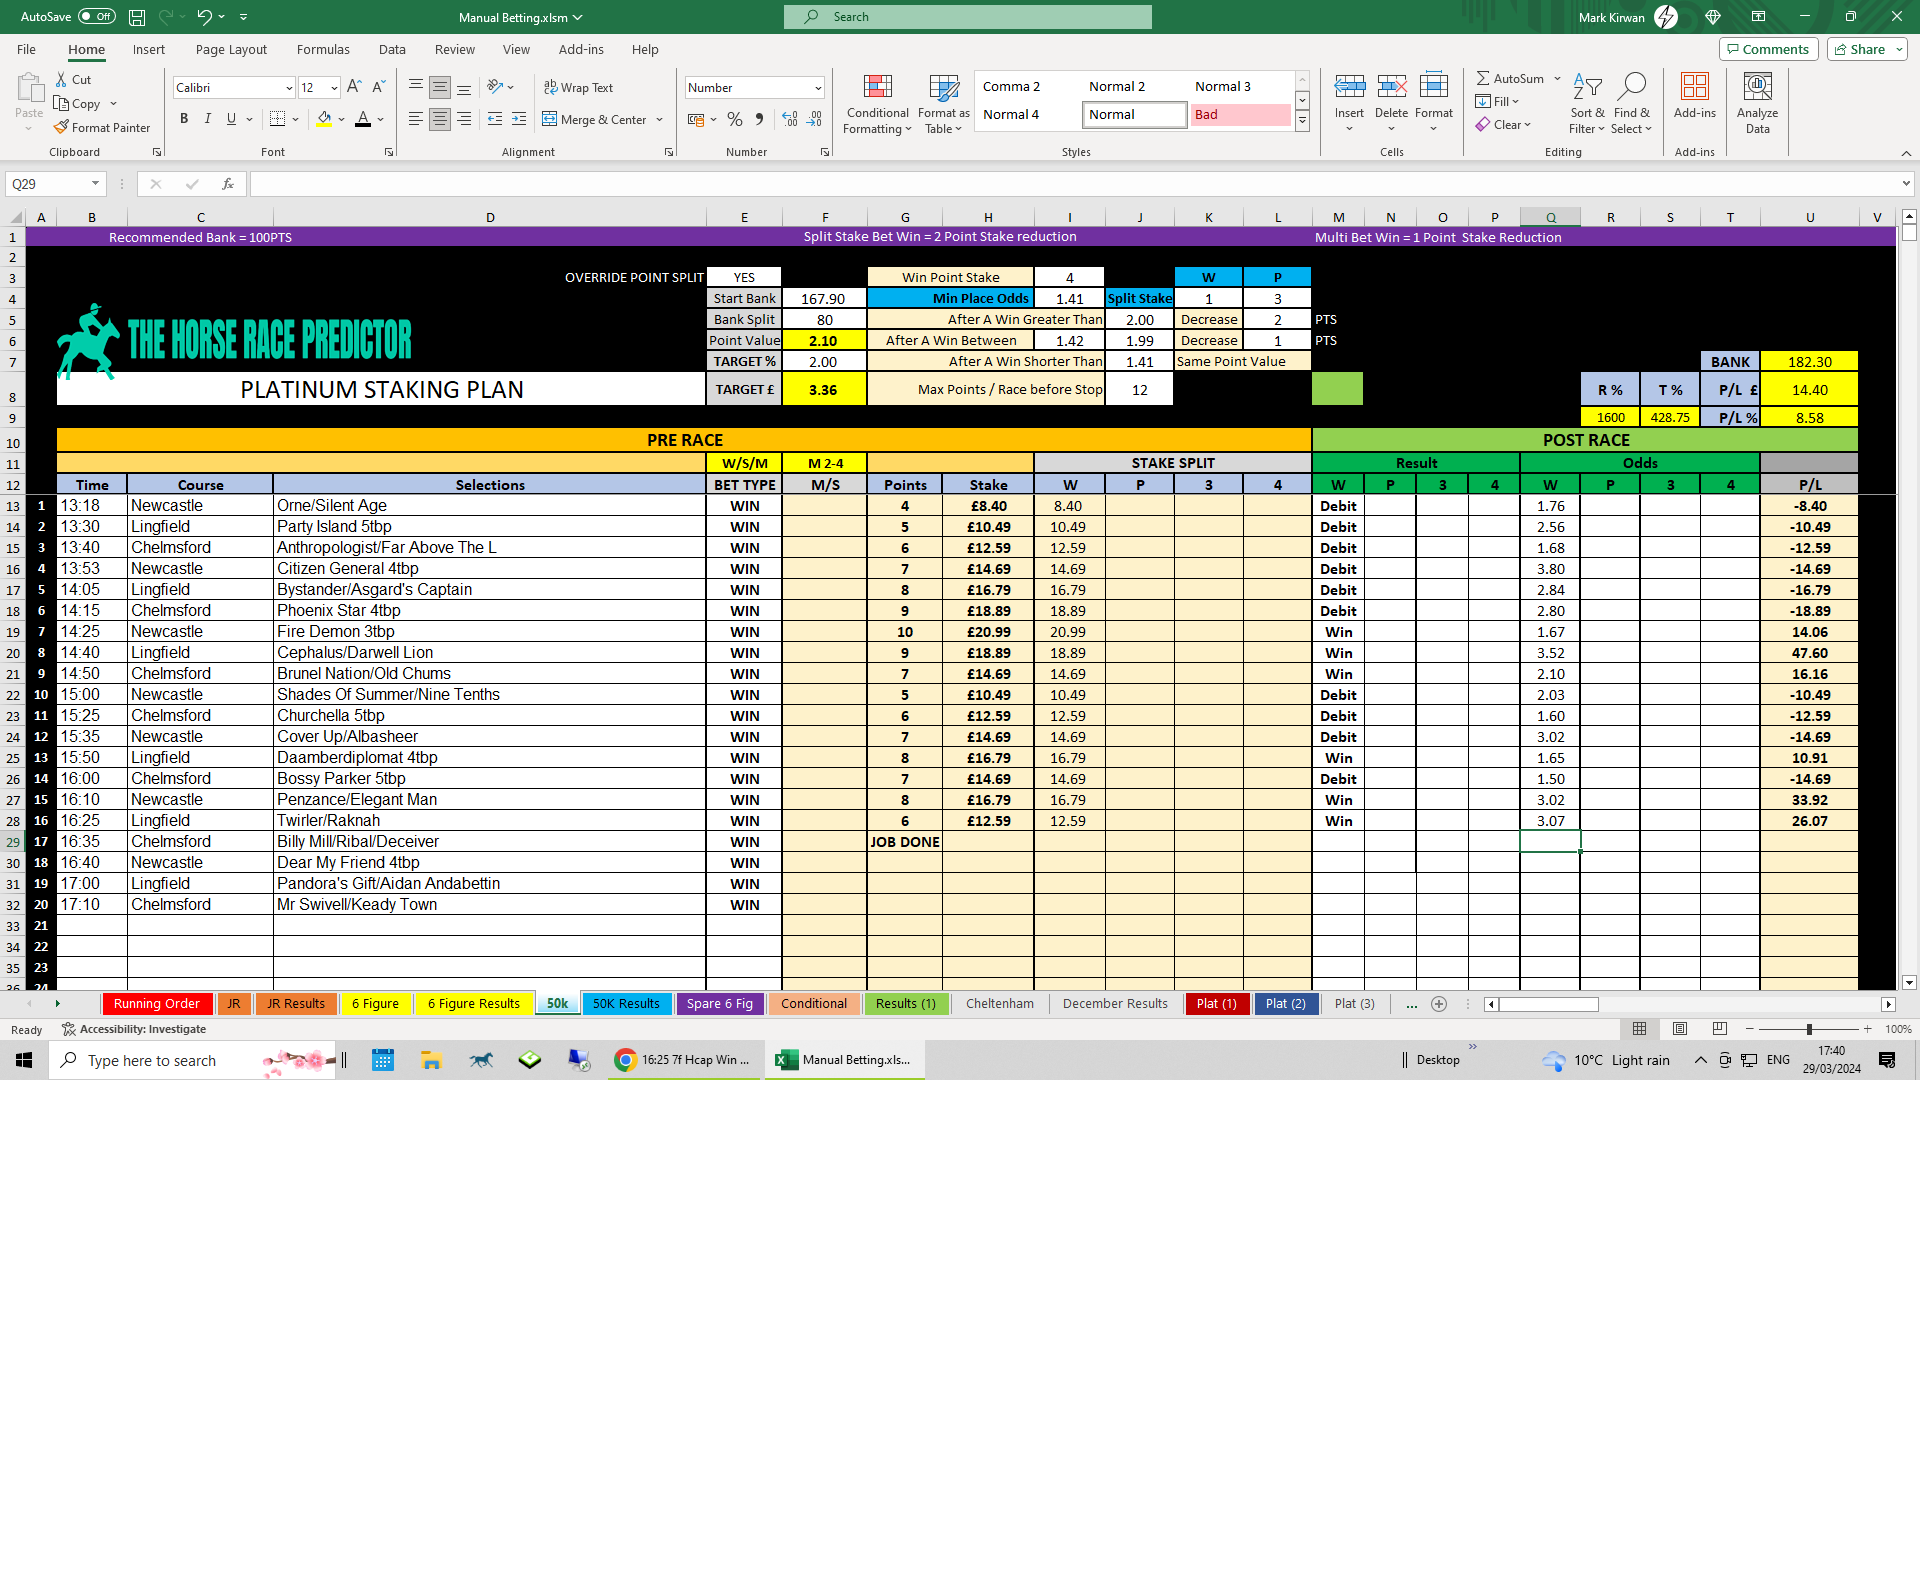Click the Format Painter brush
The width and height of the screenshot is (1920, 1572).
[x=62, y=127]
